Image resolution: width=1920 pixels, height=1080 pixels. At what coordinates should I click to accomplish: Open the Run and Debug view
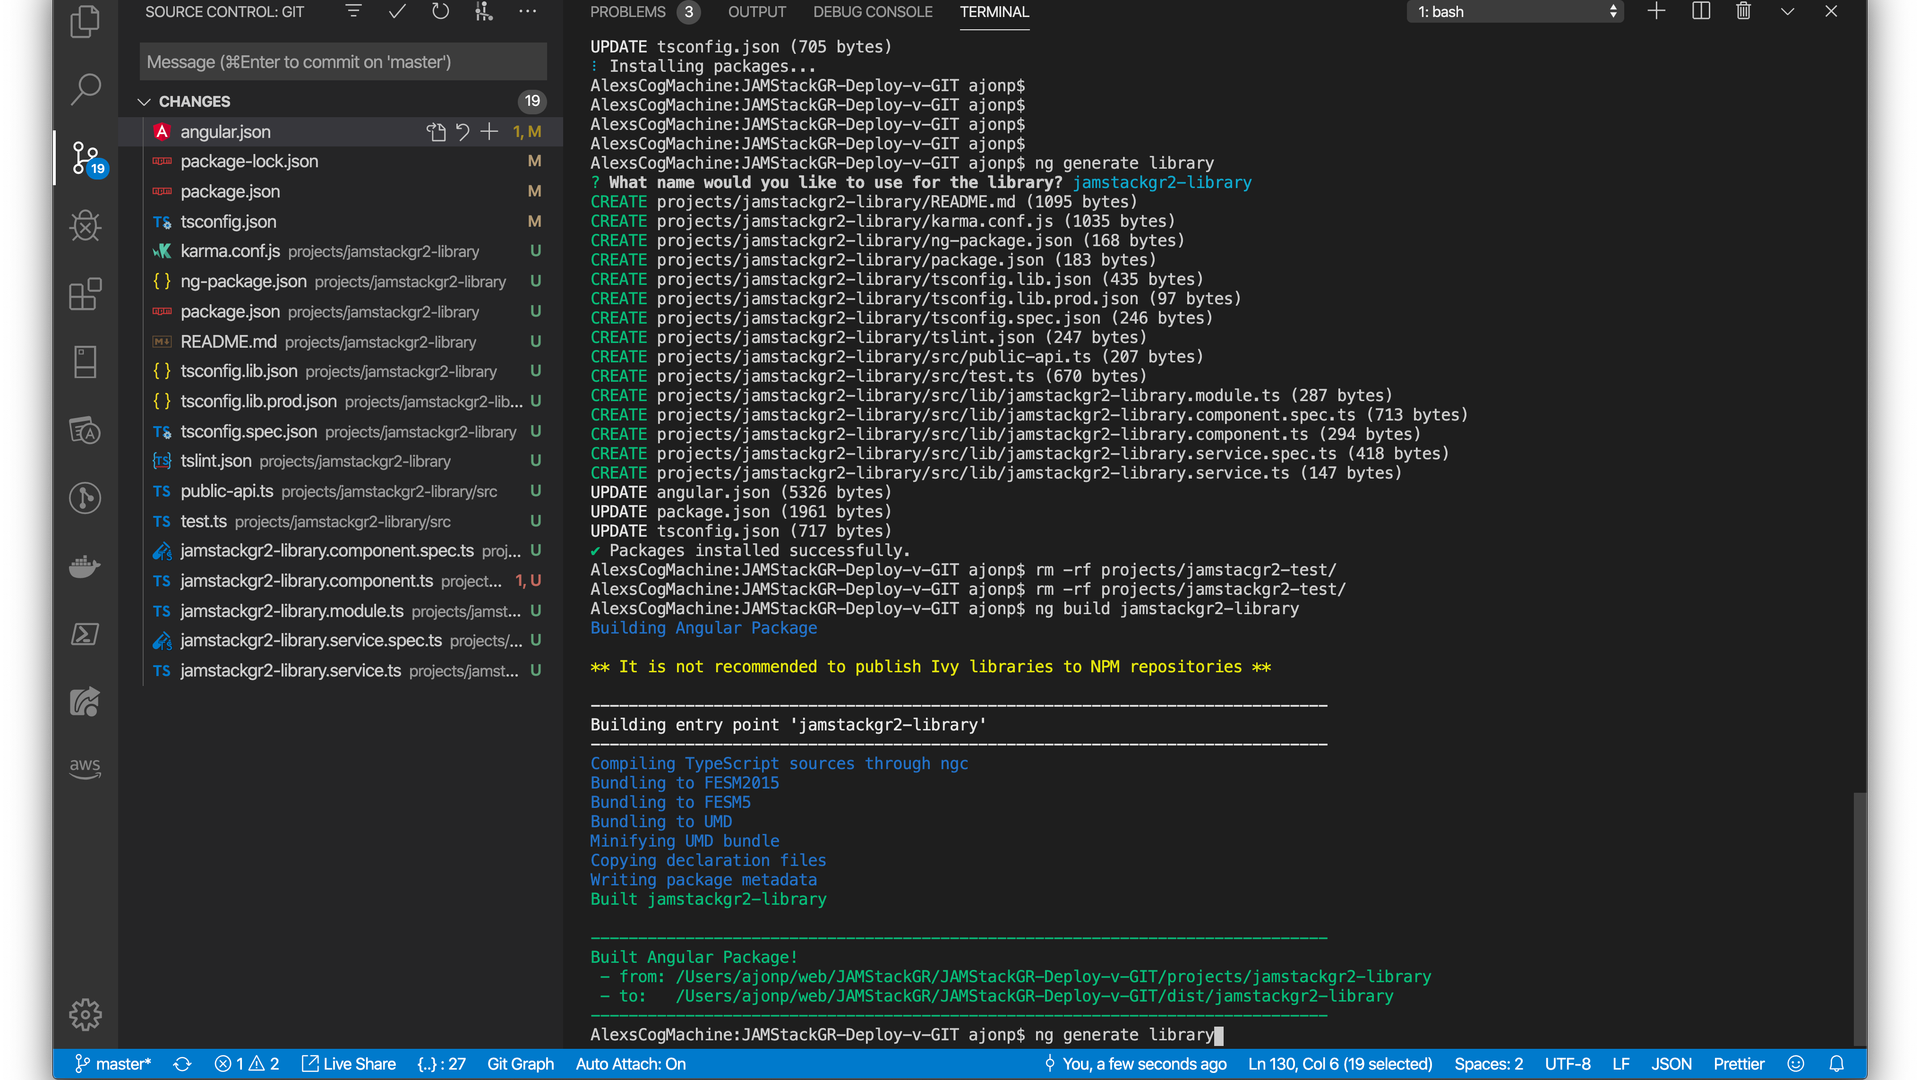pyautogui.click(x=85, y=226)
